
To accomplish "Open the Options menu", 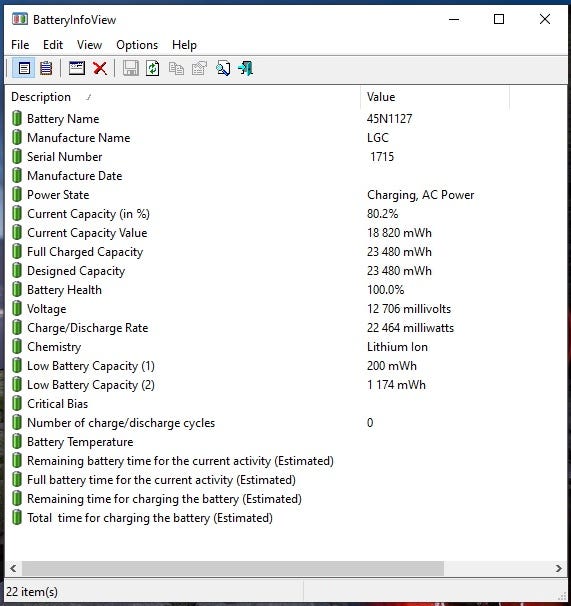I will [x=137, y=45].
